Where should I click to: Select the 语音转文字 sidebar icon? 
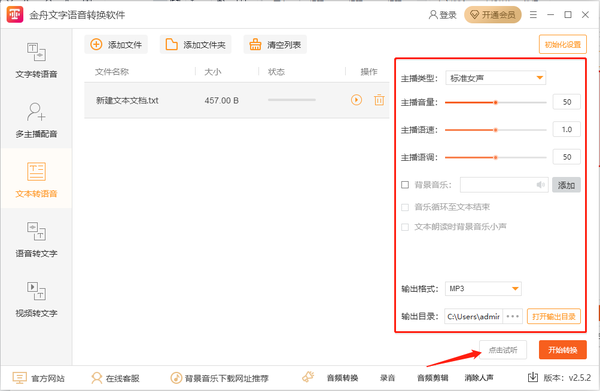[x=36, y=232]
